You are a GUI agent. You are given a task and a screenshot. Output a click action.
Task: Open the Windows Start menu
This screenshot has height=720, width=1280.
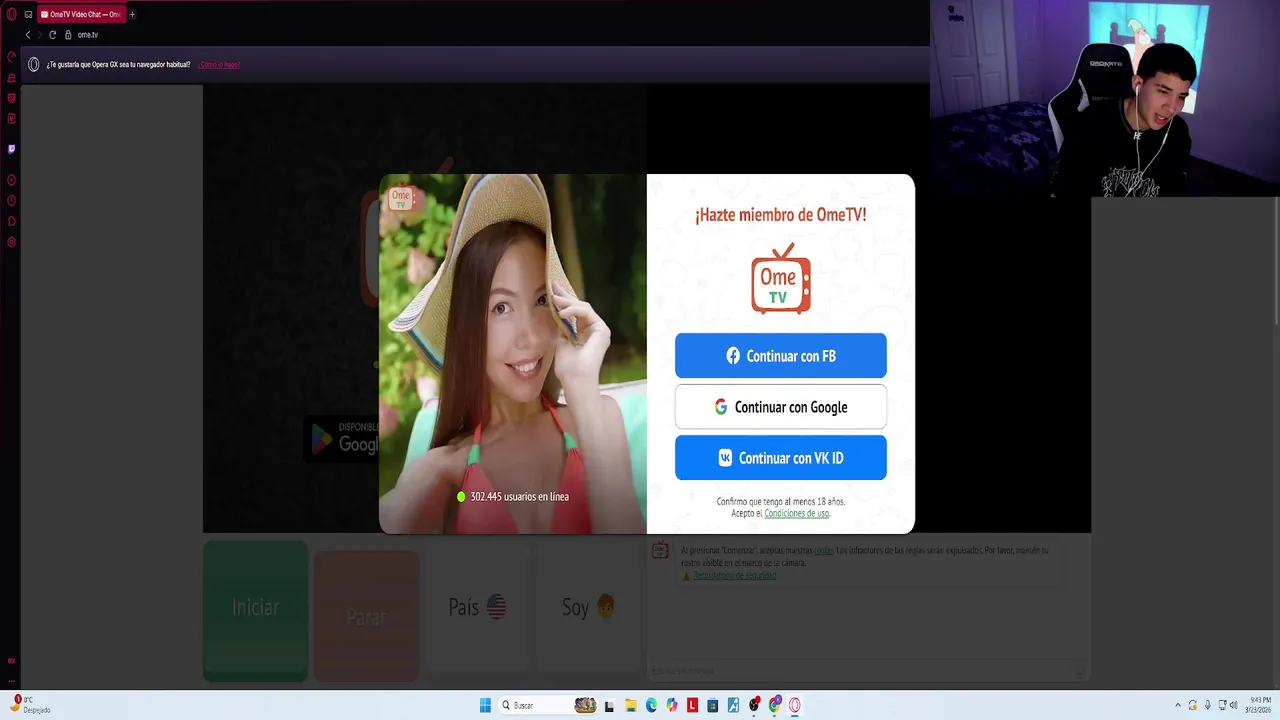pos(485,705)
